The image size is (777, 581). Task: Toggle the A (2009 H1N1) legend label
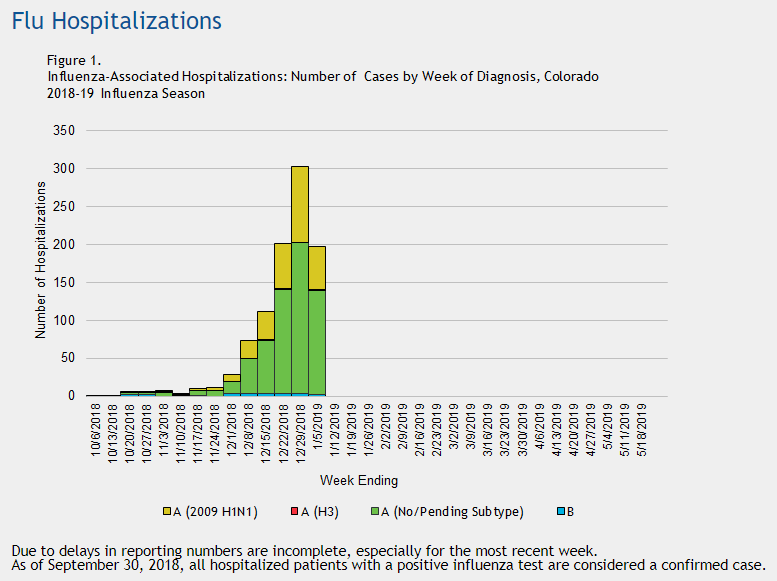(219, 512)
